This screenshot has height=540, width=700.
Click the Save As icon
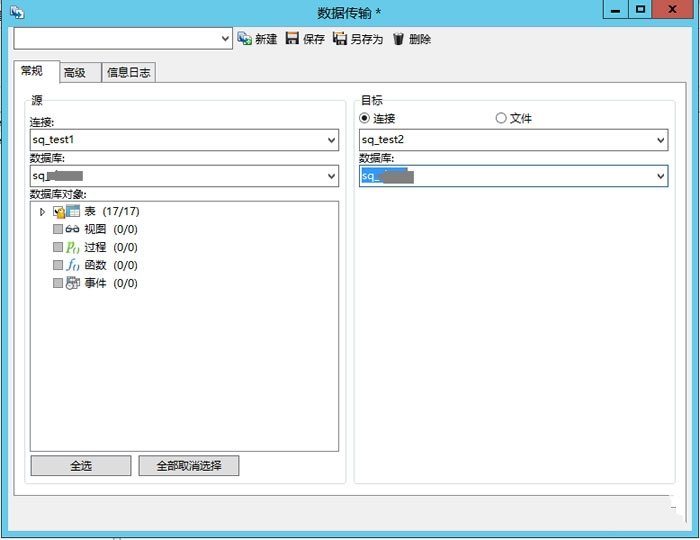coord(340,38)
